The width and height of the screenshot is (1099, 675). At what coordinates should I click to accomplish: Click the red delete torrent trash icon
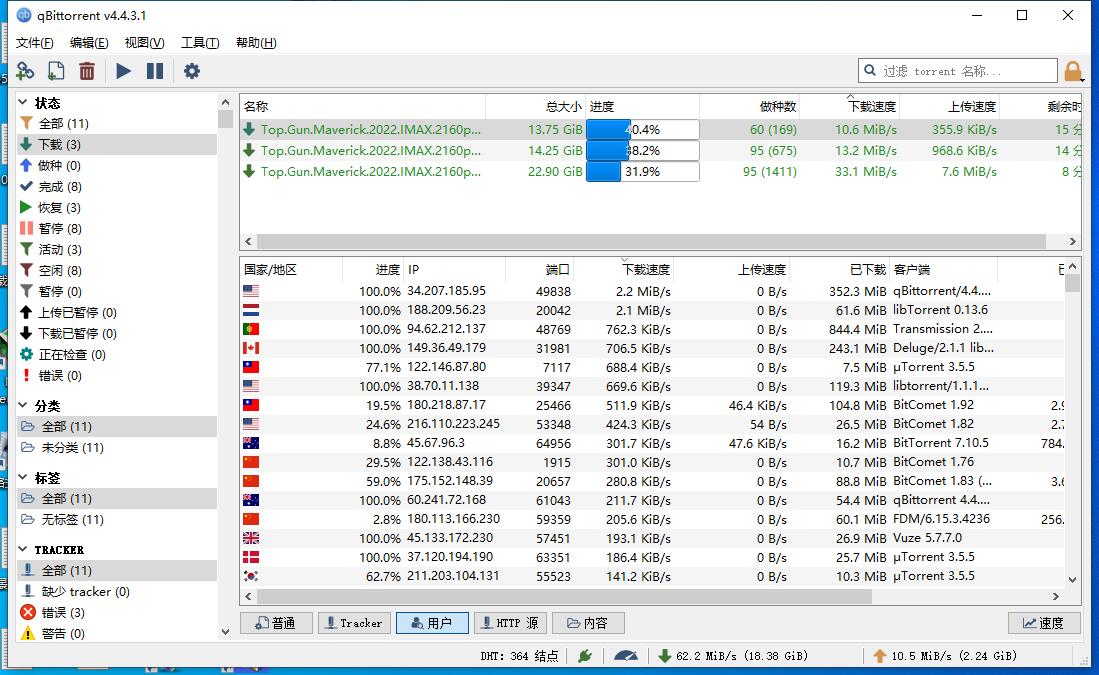coord(87,71)
